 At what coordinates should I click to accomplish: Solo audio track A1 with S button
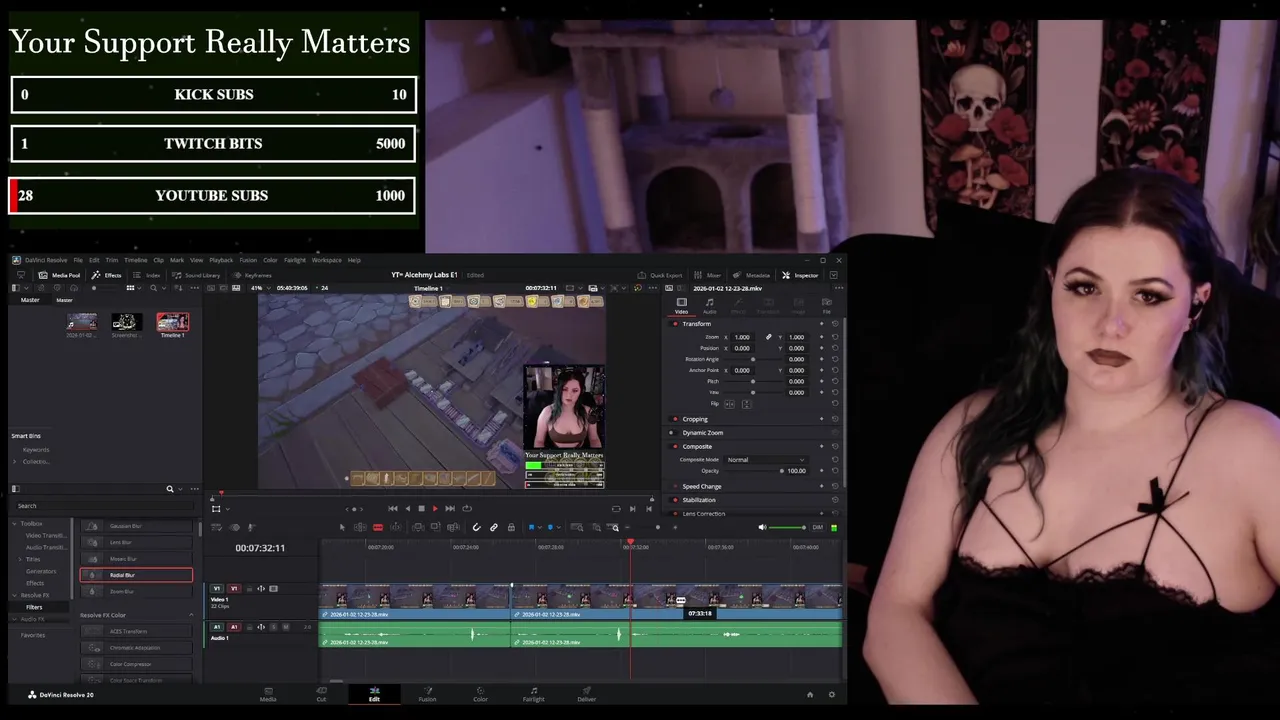pos(274,627)
